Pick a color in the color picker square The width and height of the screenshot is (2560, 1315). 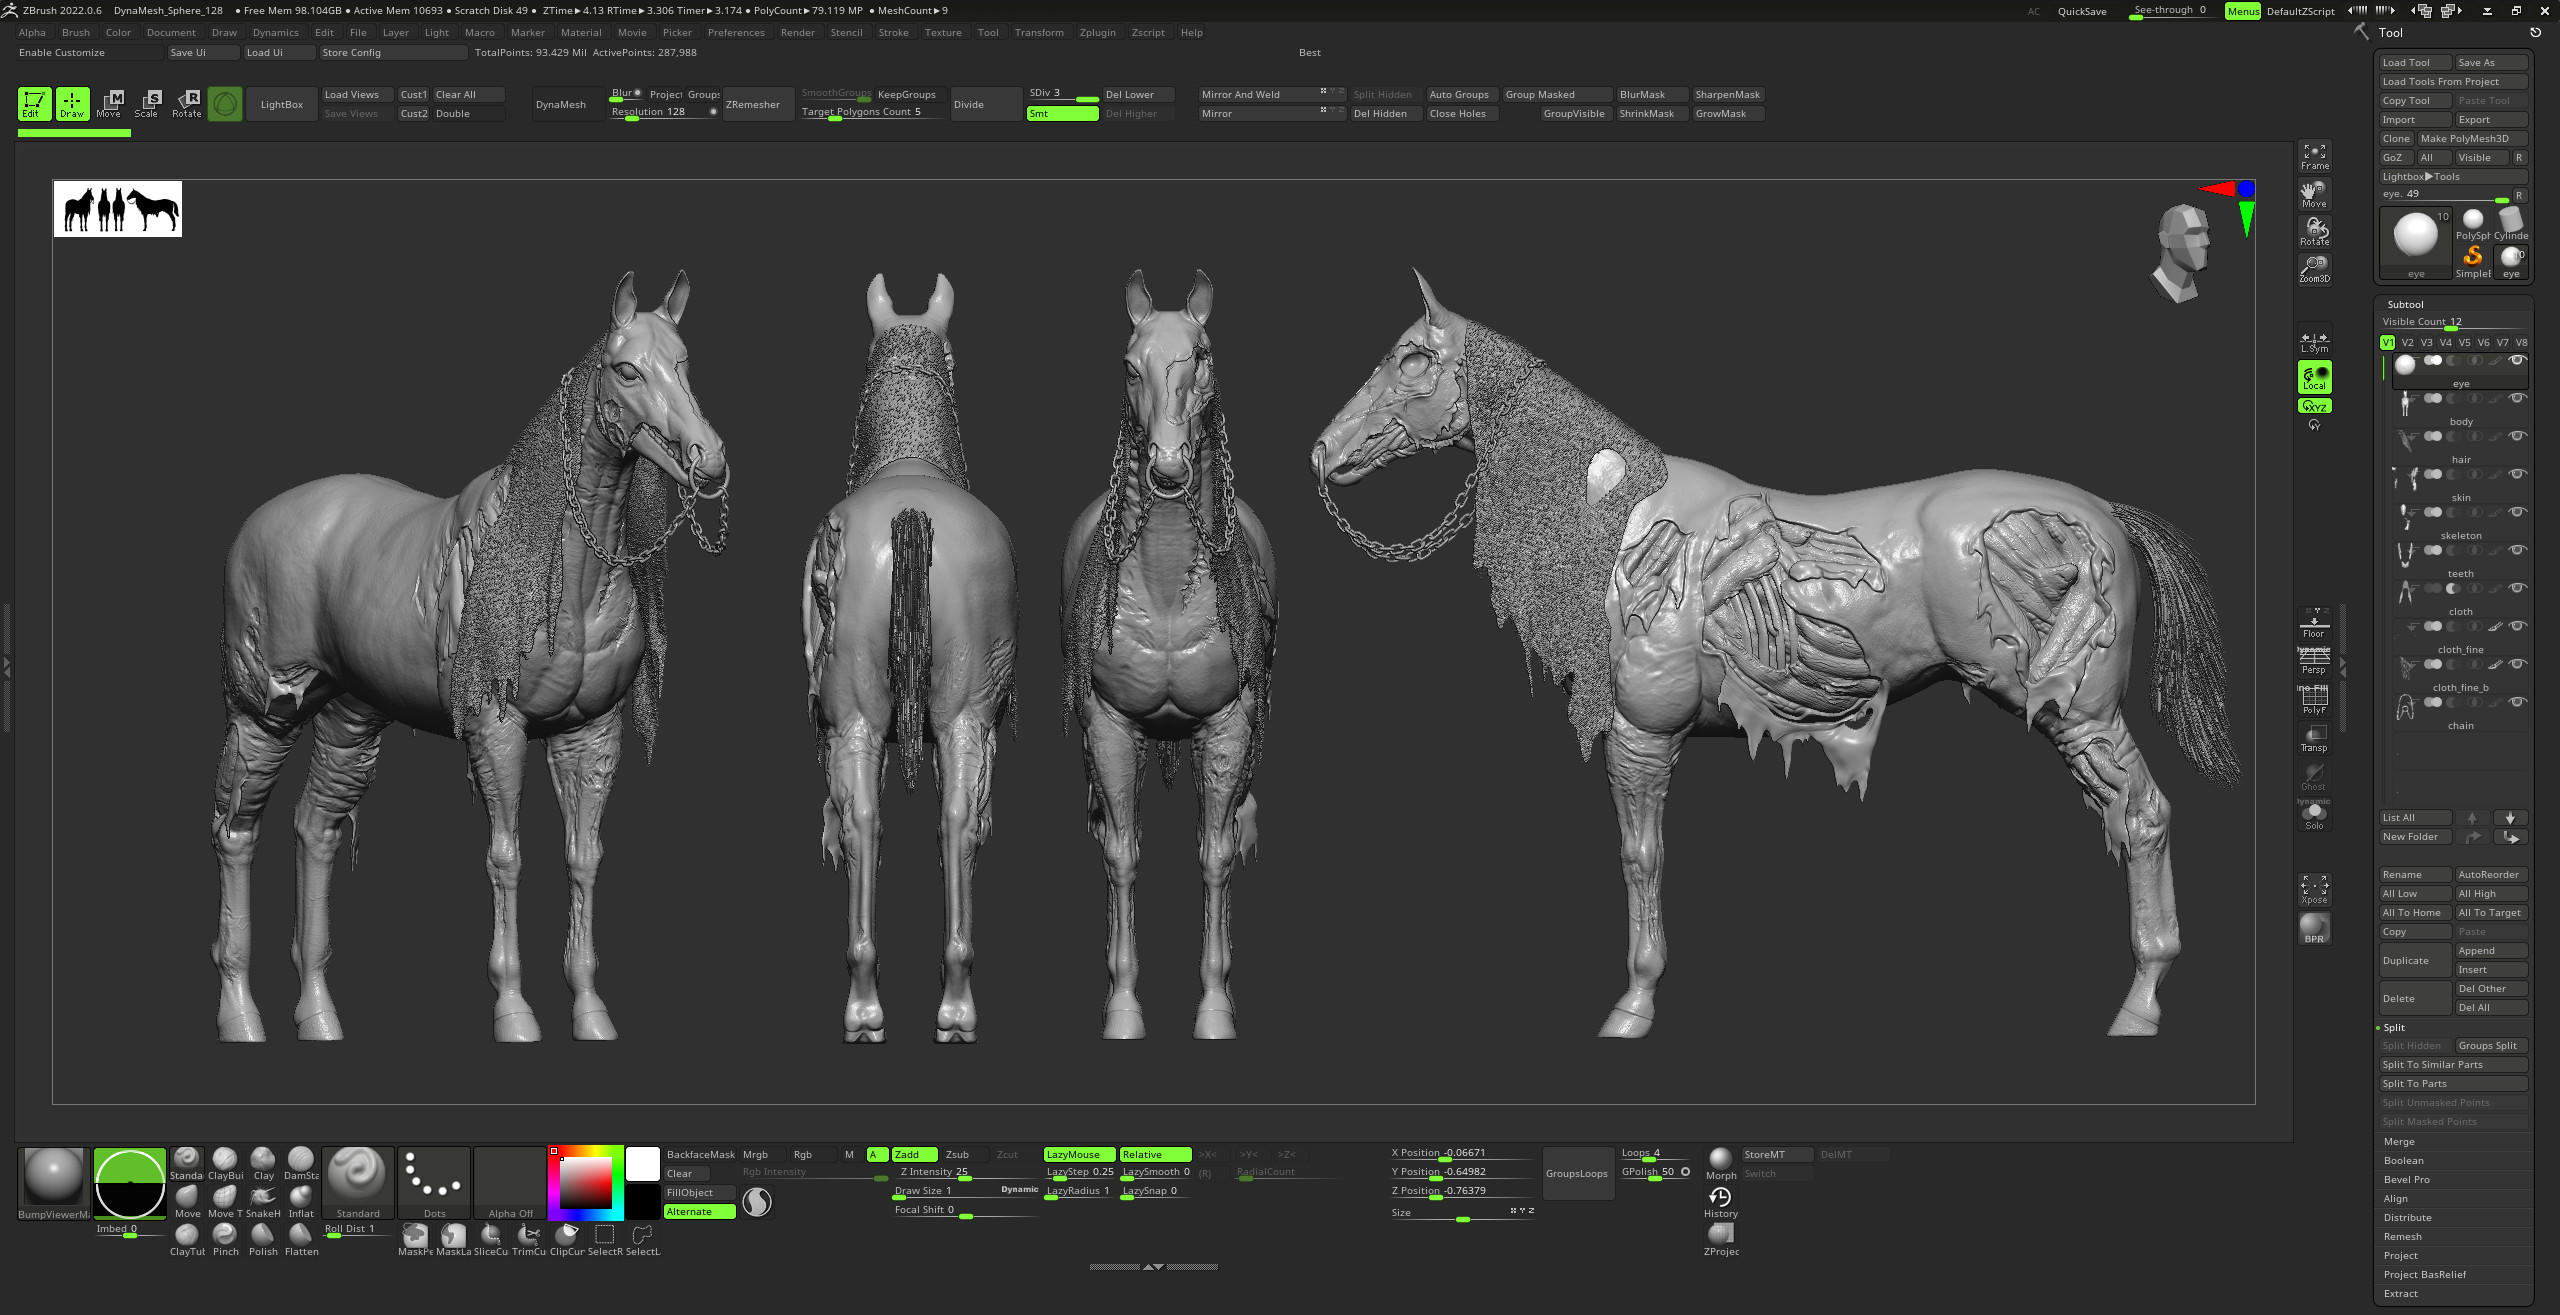point(585,1184)
